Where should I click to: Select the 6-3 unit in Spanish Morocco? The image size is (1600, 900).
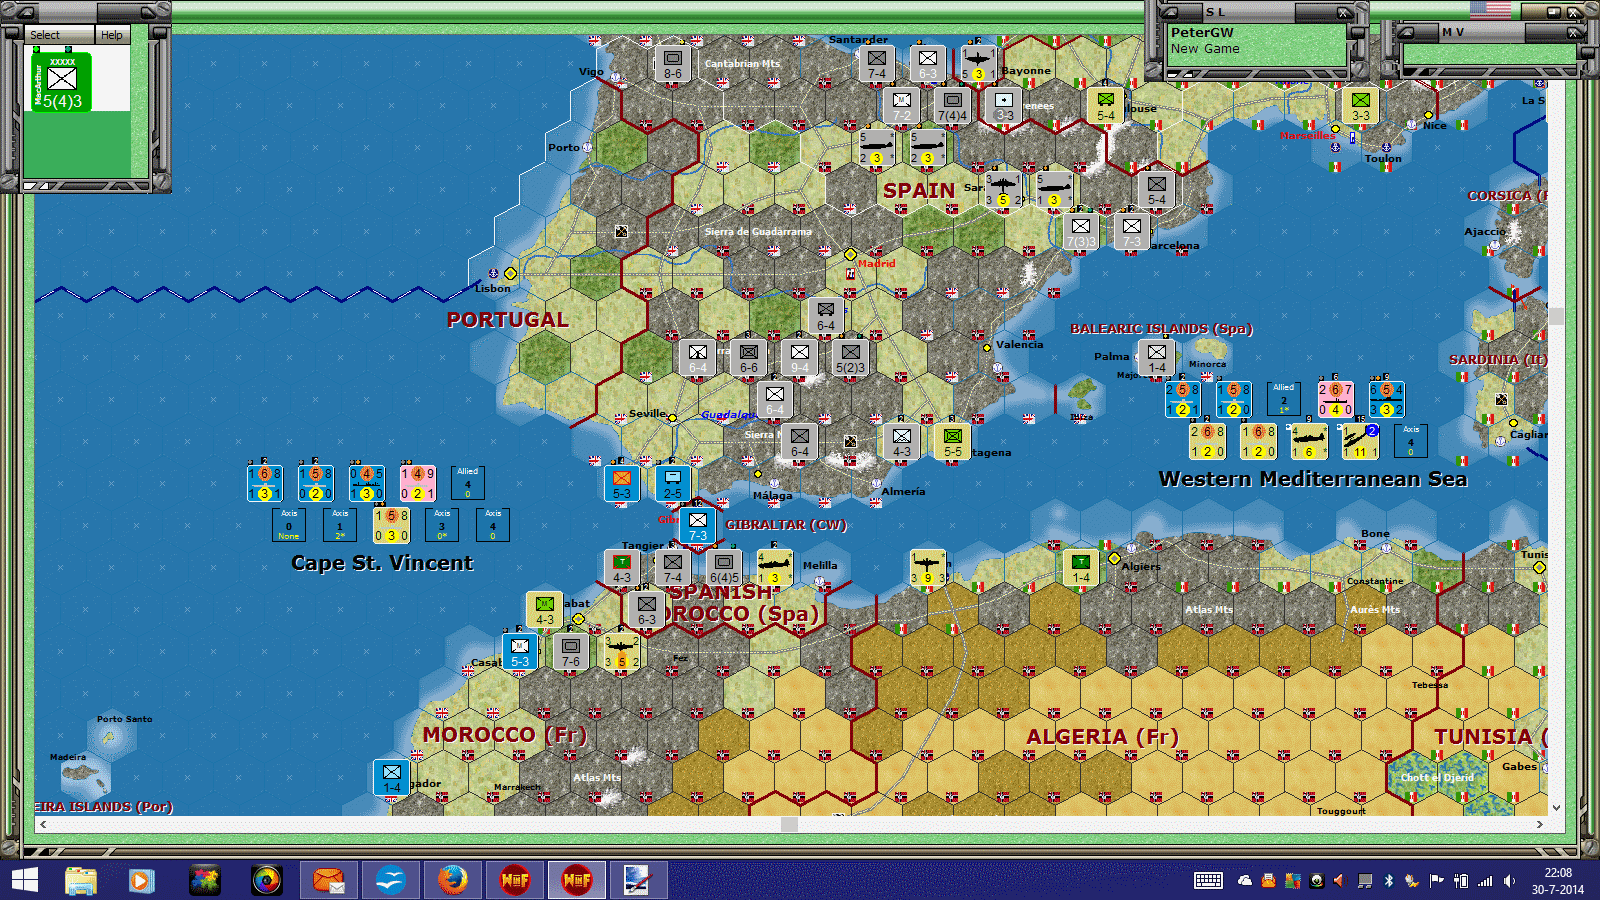[x=647, y=610]
